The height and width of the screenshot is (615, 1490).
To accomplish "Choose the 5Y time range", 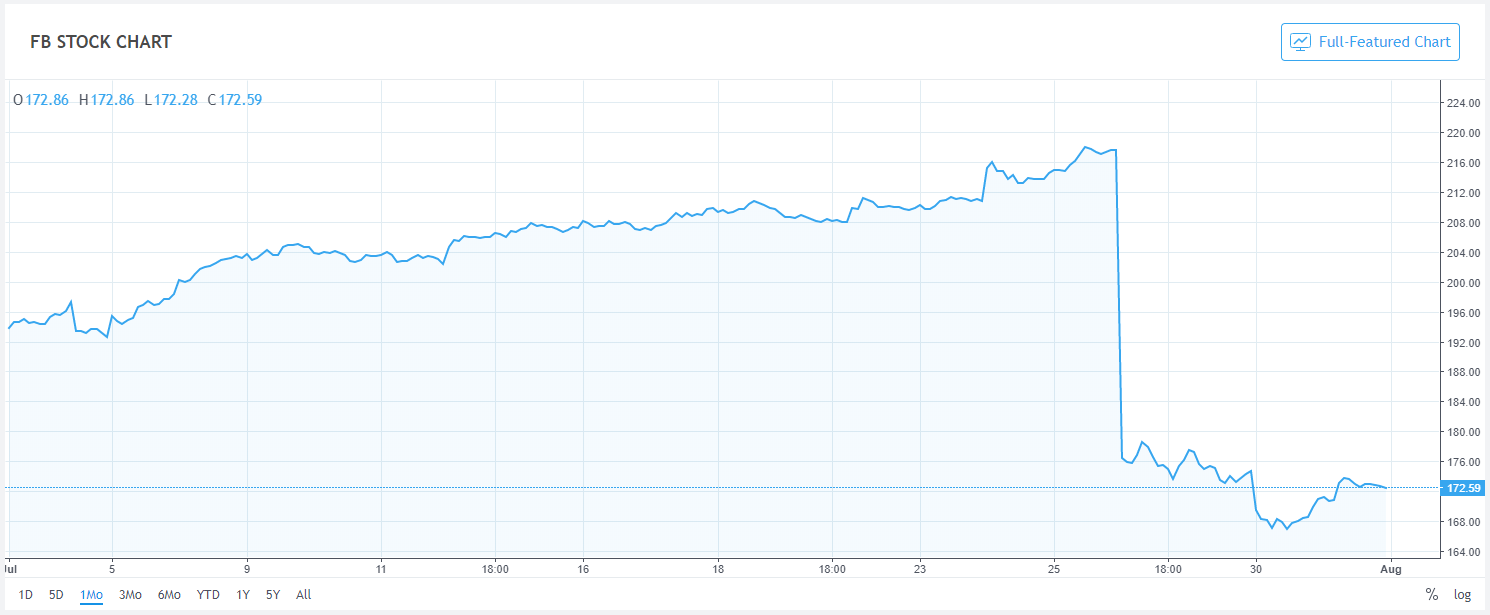I will (273, 595).
